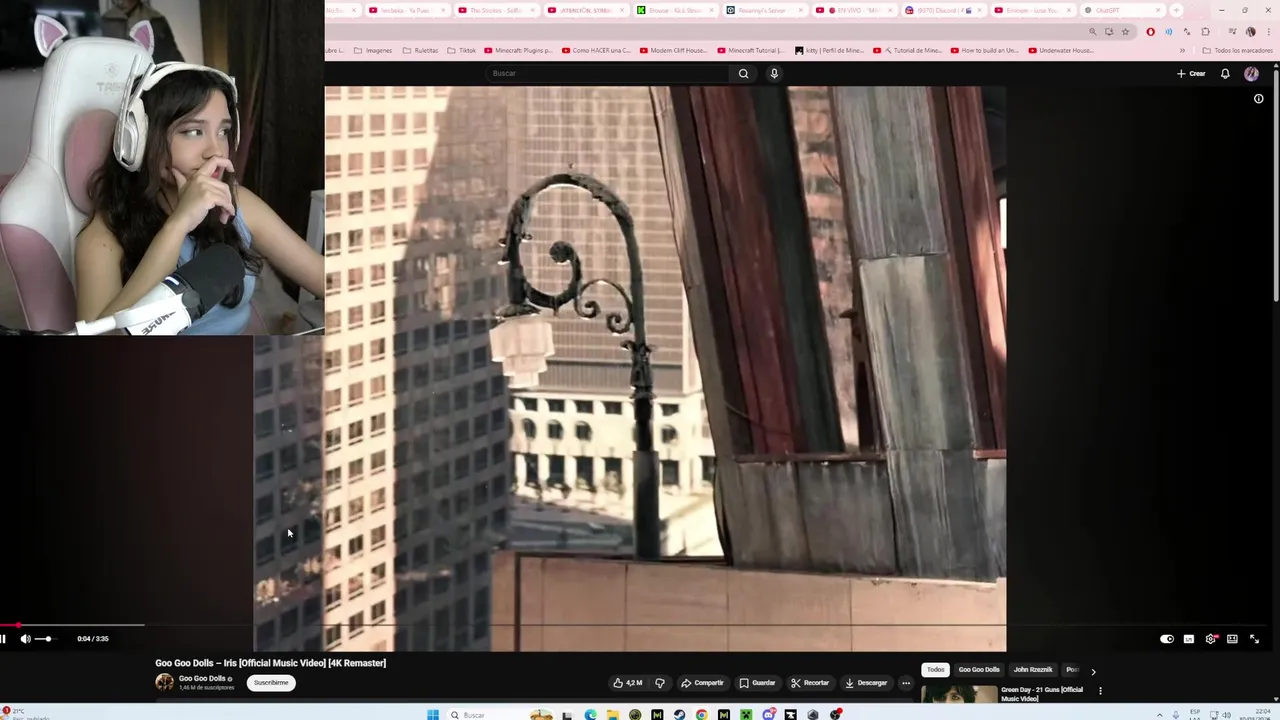Open the Minecraft Plugins bookmark
Screen dimensions: 1280x720
pyautogui.click(x=519, y=50)
